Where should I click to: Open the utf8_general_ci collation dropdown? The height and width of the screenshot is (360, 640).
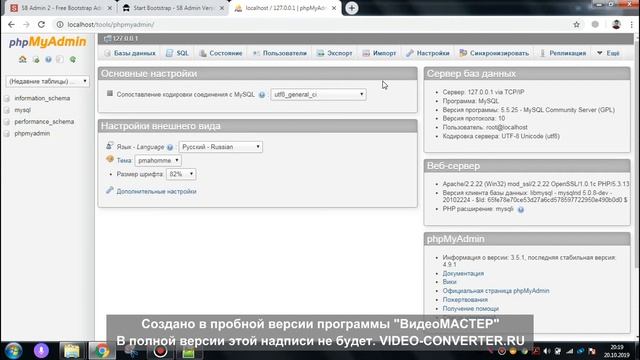tap(318, 95)
